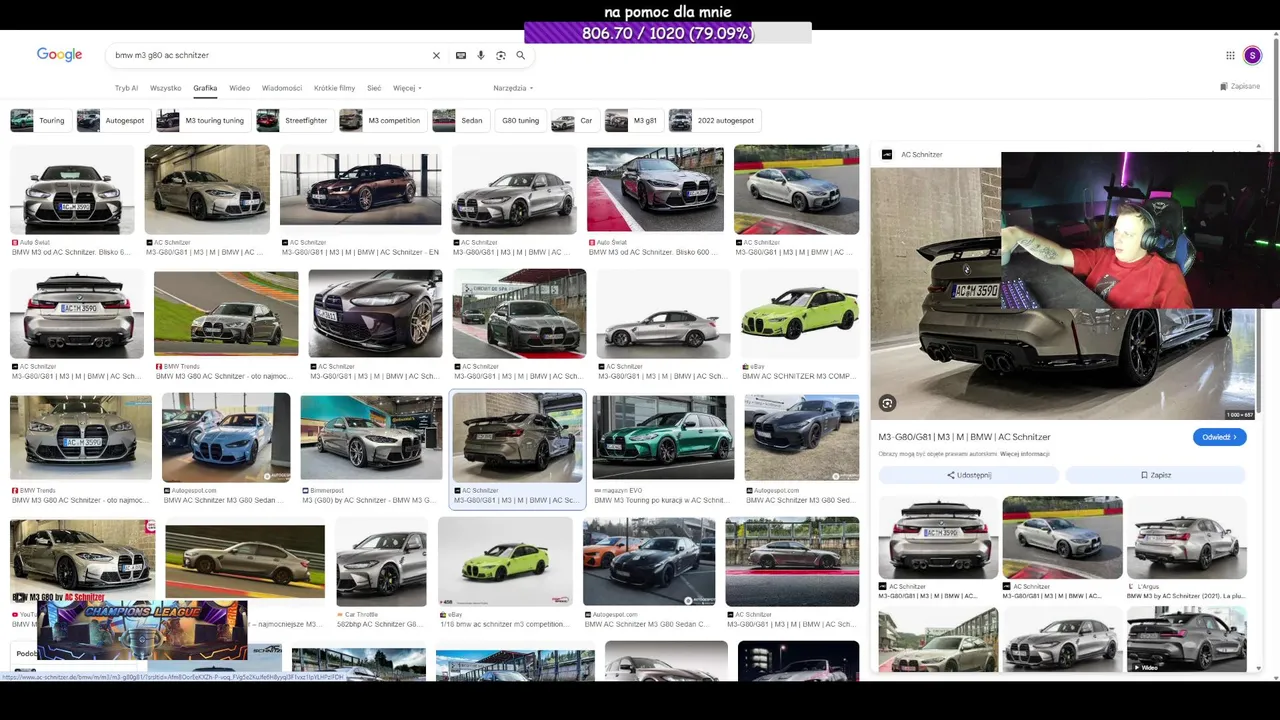Switch to the Tryb AI tab
Viewport: 1280px width, 720px height.
pyautogui.click(x=126, y=88)
